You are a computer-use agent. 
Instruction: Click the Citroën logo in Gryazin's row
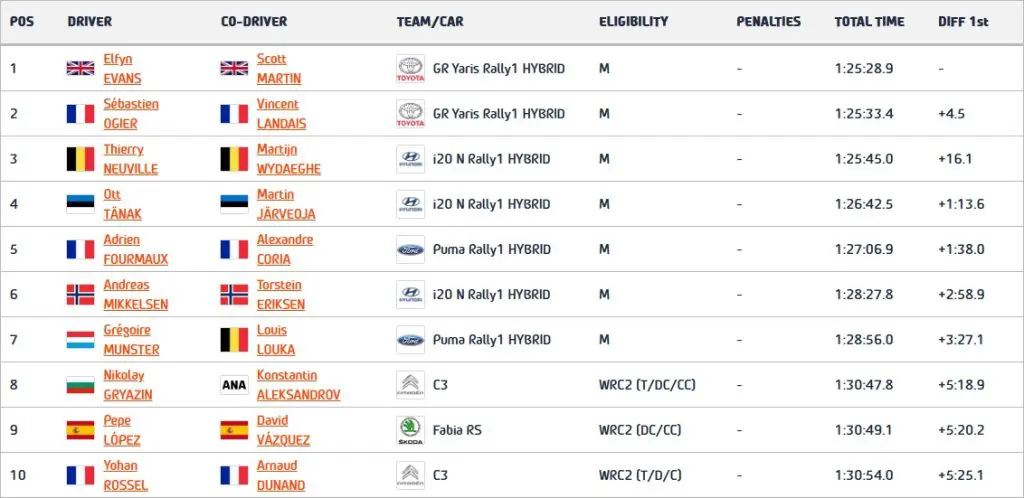[411, 385]
